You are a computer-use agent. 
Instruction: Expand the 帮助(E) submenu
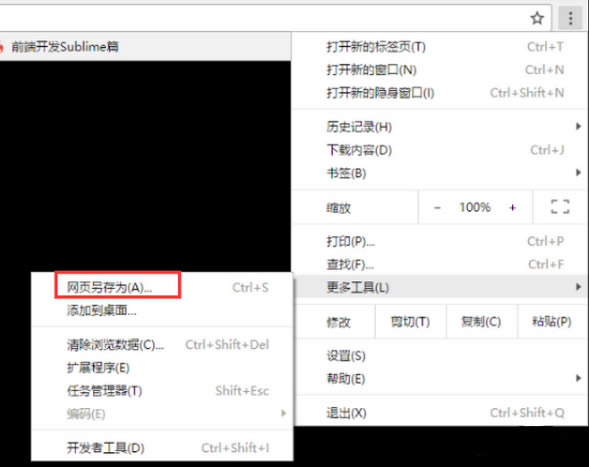(438, 378)
